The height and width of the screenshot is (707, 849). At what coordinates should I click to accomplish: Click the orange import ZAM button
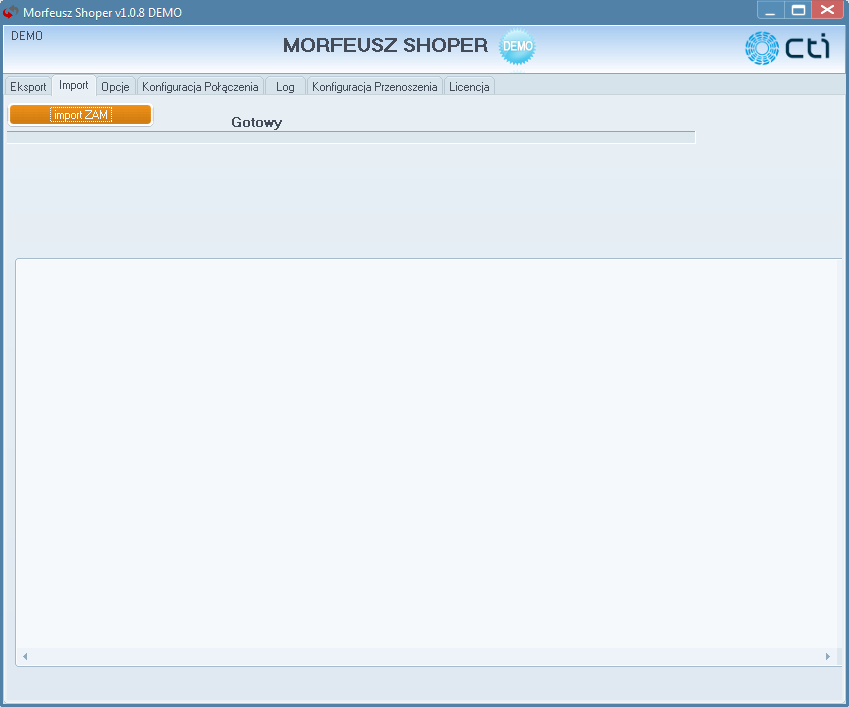pyautogui.click(x=81, y=115)
